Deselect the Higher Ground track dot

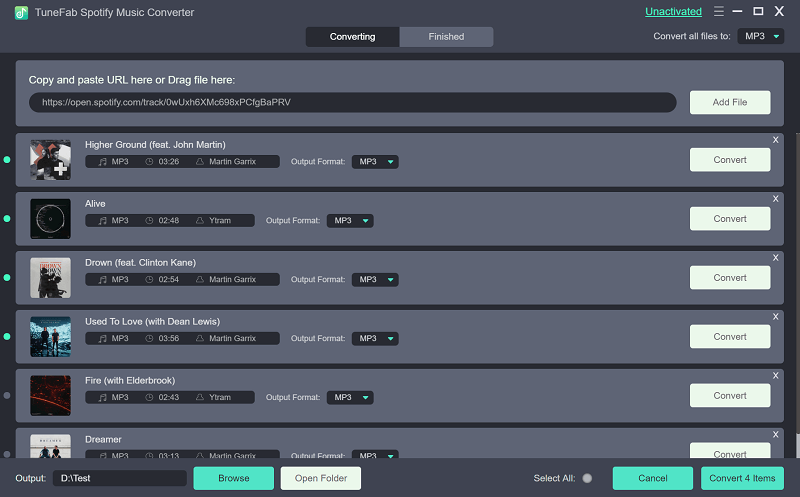tap(8, 160)
